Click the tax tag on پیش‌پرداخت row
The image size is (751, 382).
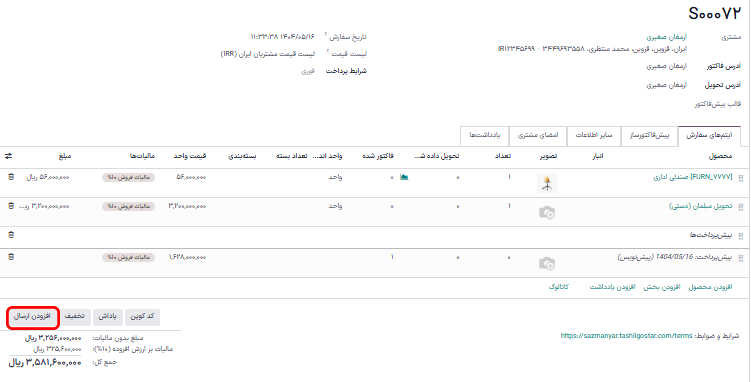[128, 258]
